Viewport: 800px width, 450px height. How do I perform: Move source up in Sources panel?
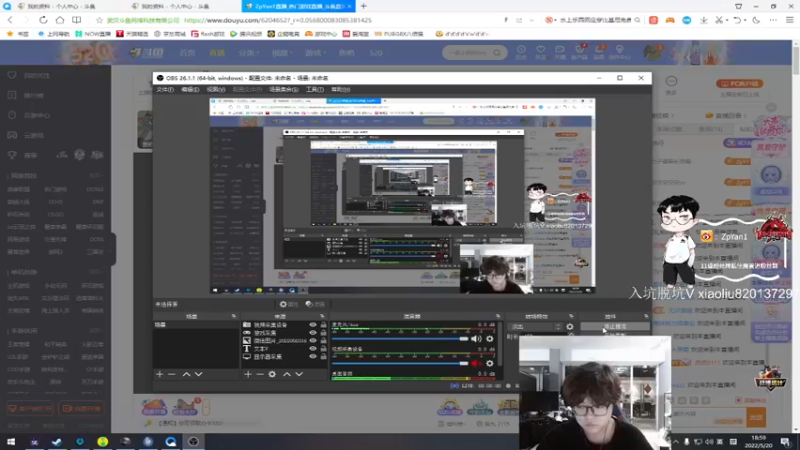point(287,374)
